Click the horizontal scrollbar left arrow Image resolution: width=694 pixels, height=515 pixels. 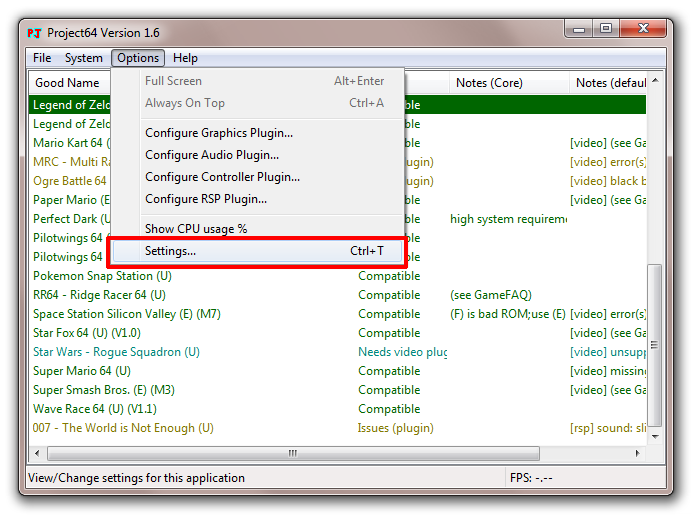(37, 454)
